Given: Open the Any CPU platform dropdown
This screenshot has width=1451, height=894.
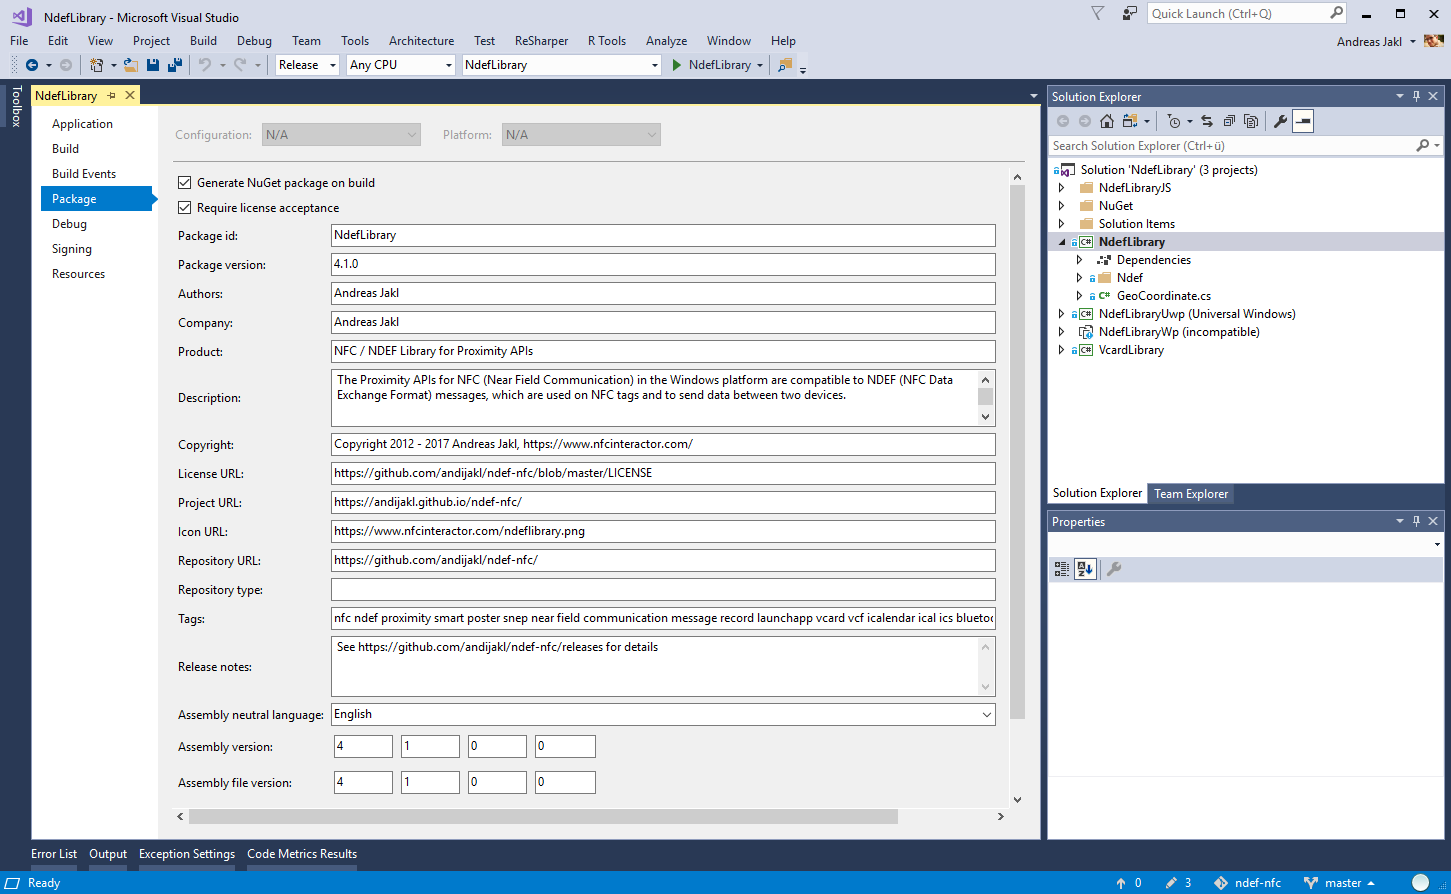Looking at the screenshot, I should [401, 65].
